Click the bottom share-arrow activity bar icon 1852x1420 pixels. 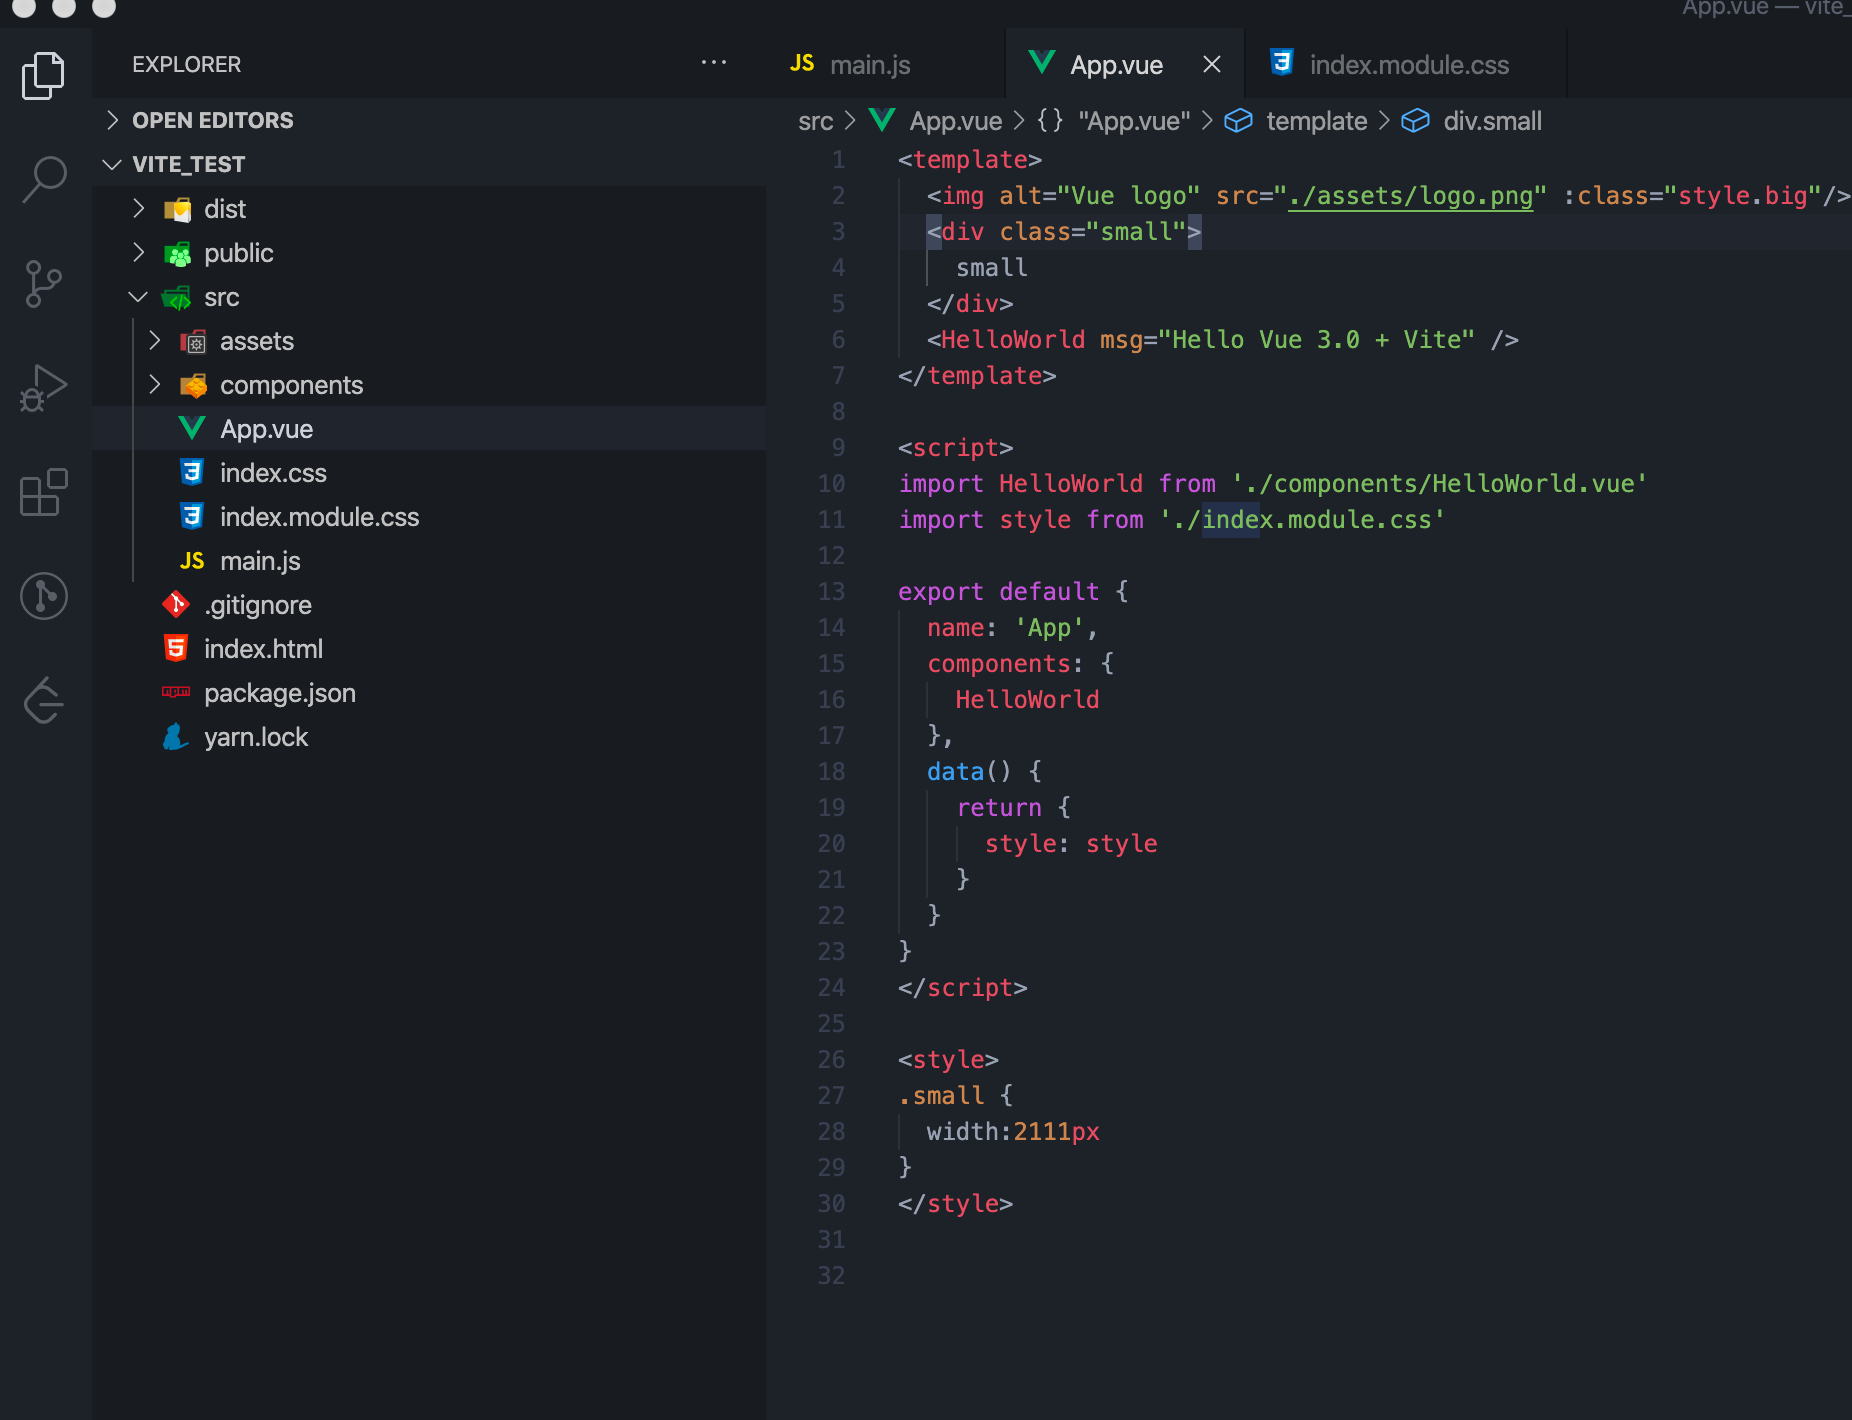click(43, 700)
